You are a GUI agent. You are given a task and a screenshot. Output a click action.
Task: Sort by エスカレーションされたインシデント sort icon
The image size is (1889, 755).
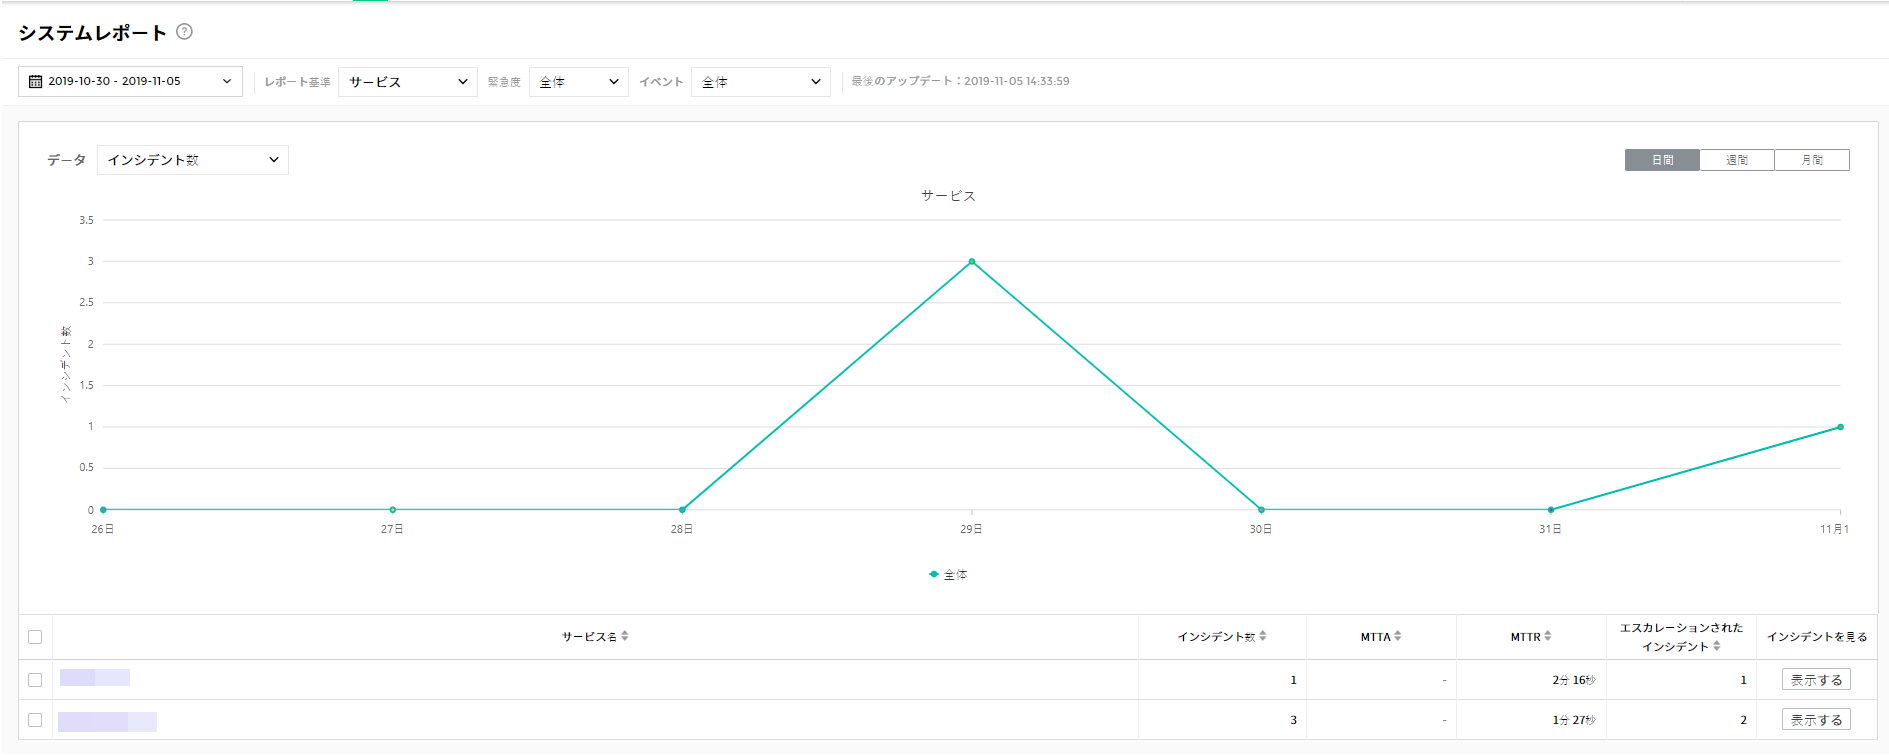[1717, 646]
